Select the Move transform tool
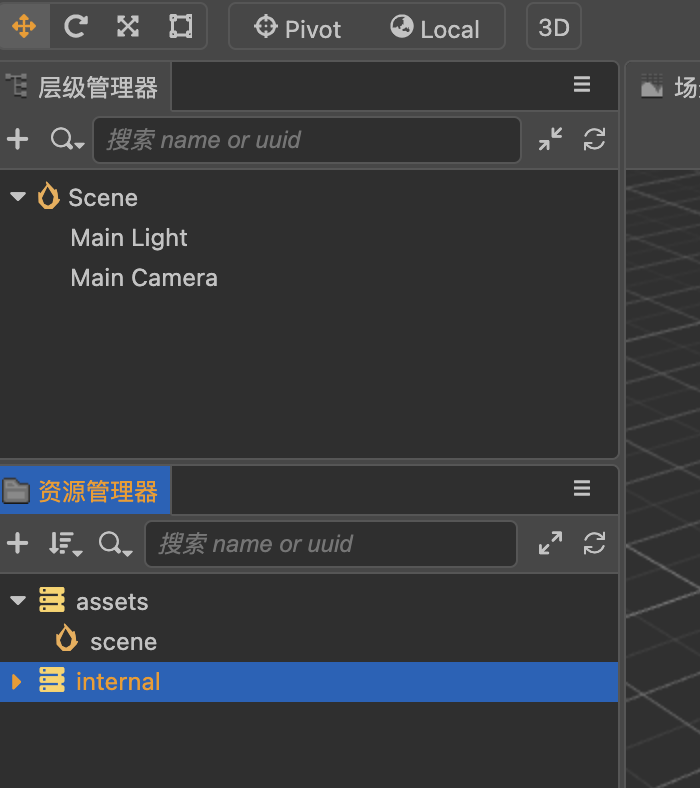Viewport: 700px width, 788px height. click(24, 27)
